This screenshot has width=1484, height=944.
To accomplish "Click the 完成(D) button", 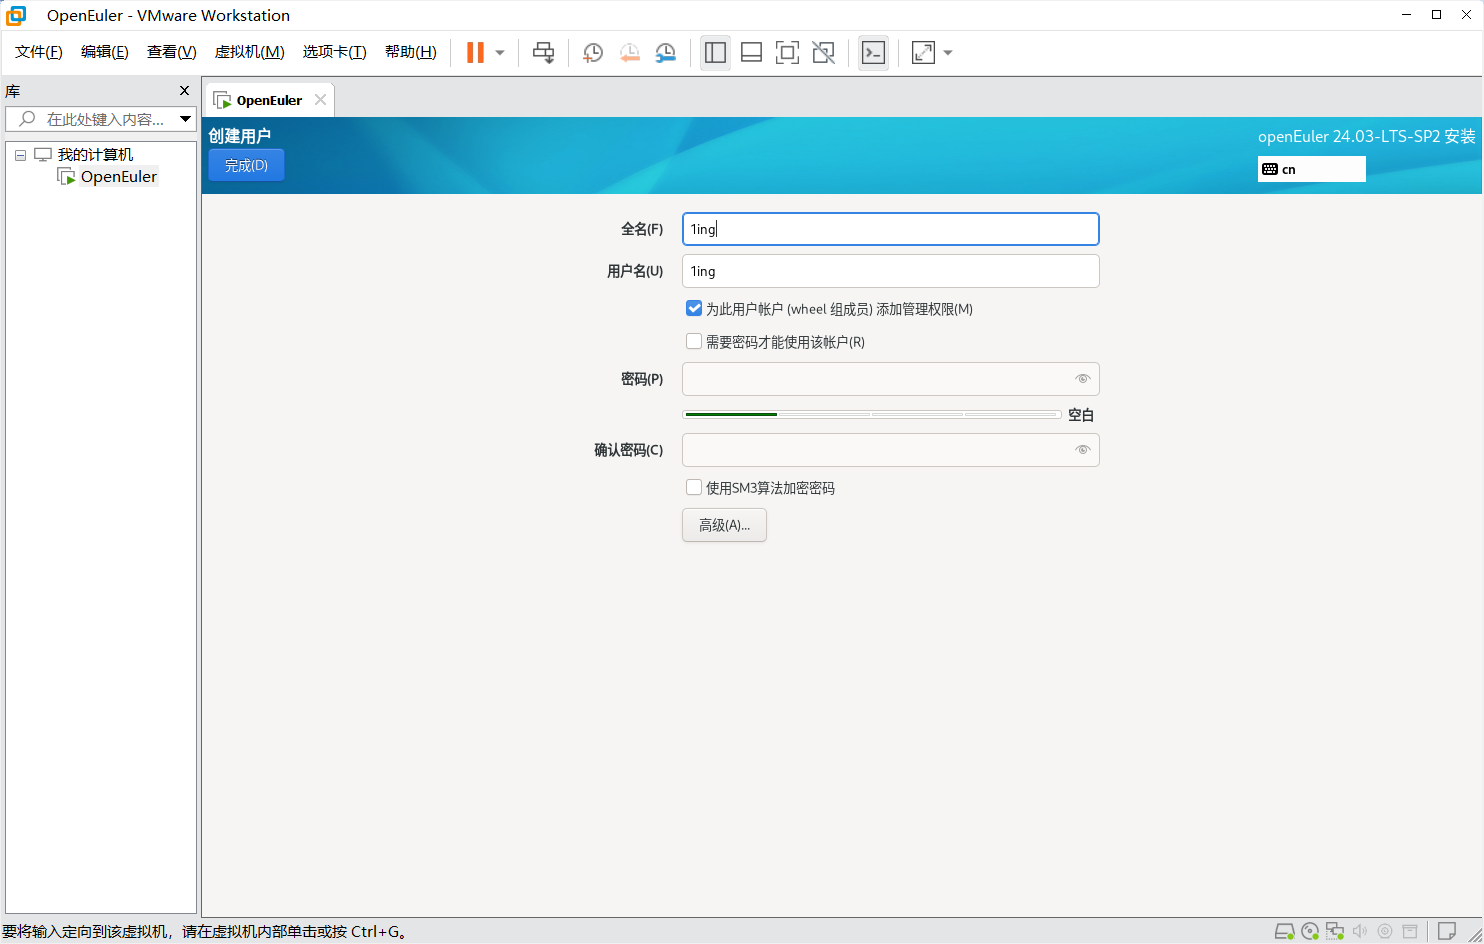I will click(246, 165).
